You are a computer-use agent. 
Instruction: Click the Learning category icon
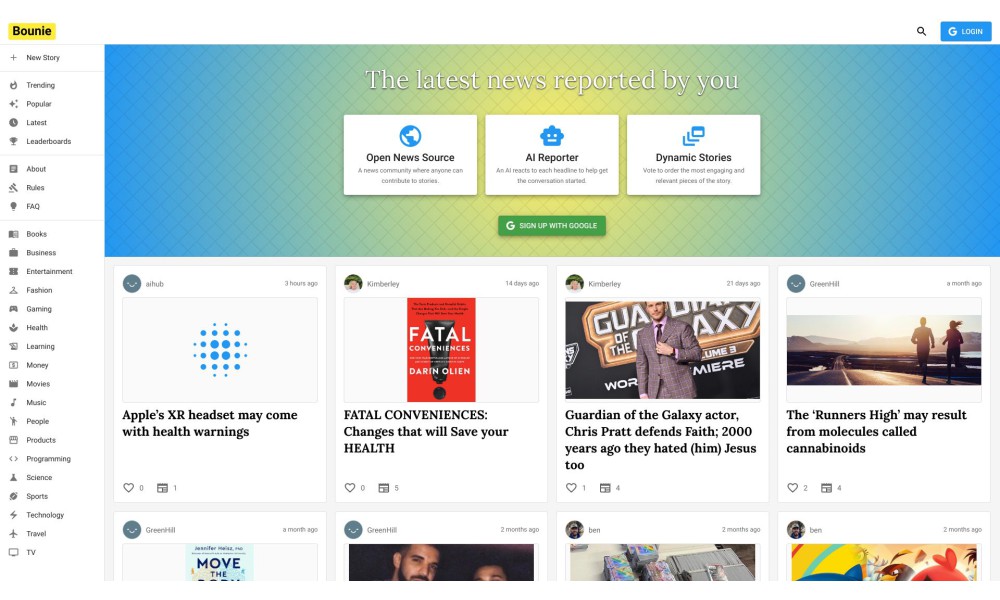pos(13,346)
